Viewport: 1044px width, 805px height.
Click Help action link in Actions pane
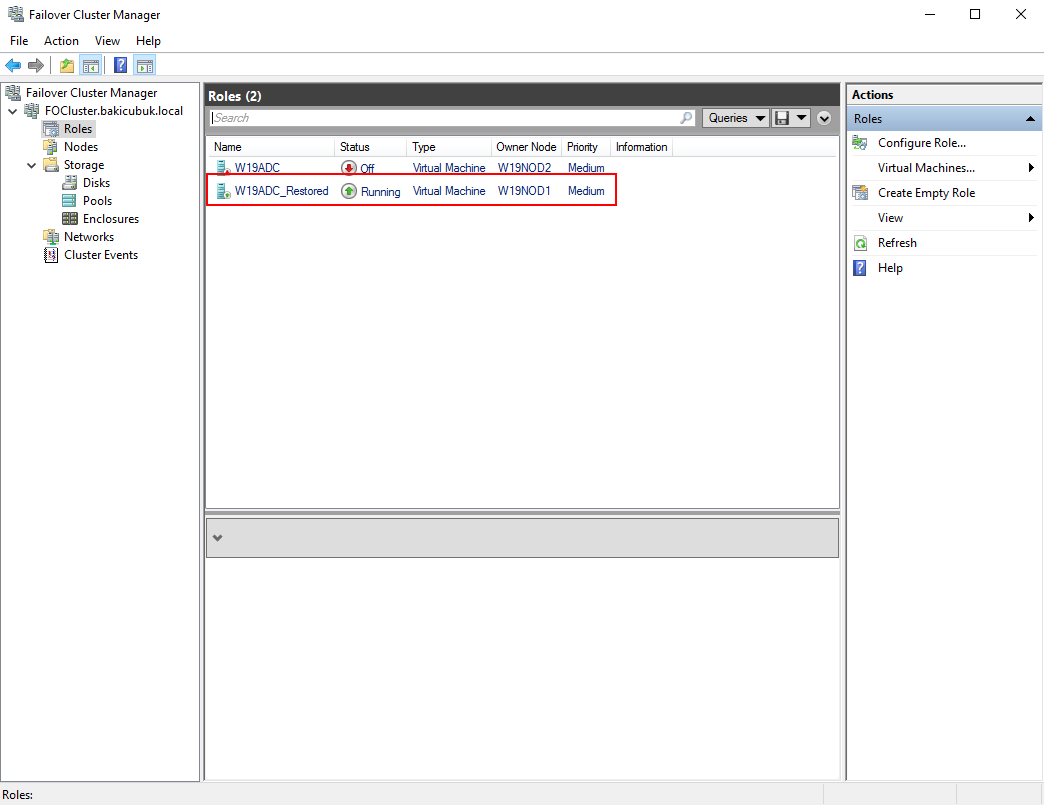890,268
